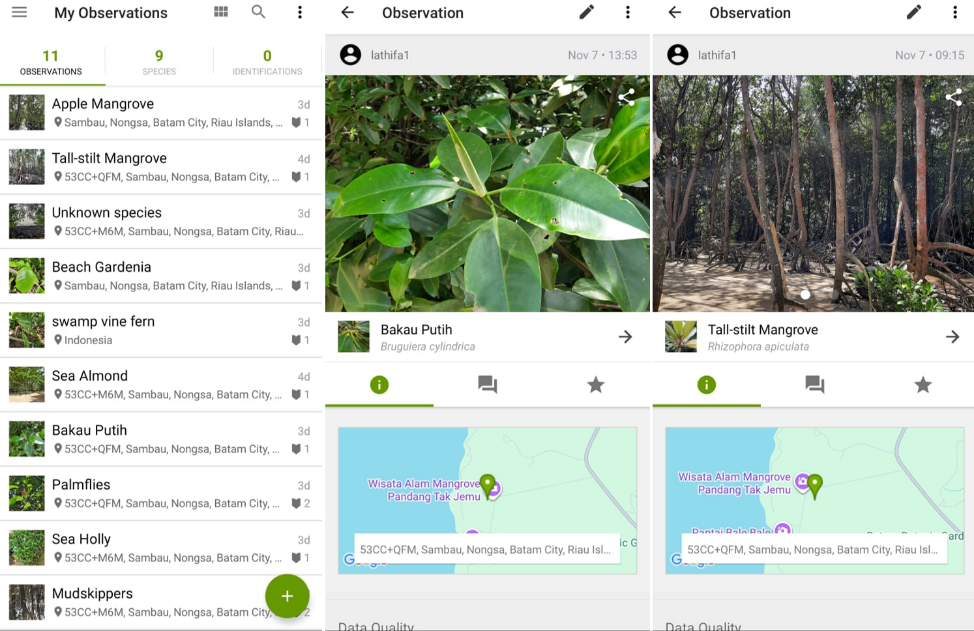Click the Beach Gardenia thumbnail image

[27, 275]
